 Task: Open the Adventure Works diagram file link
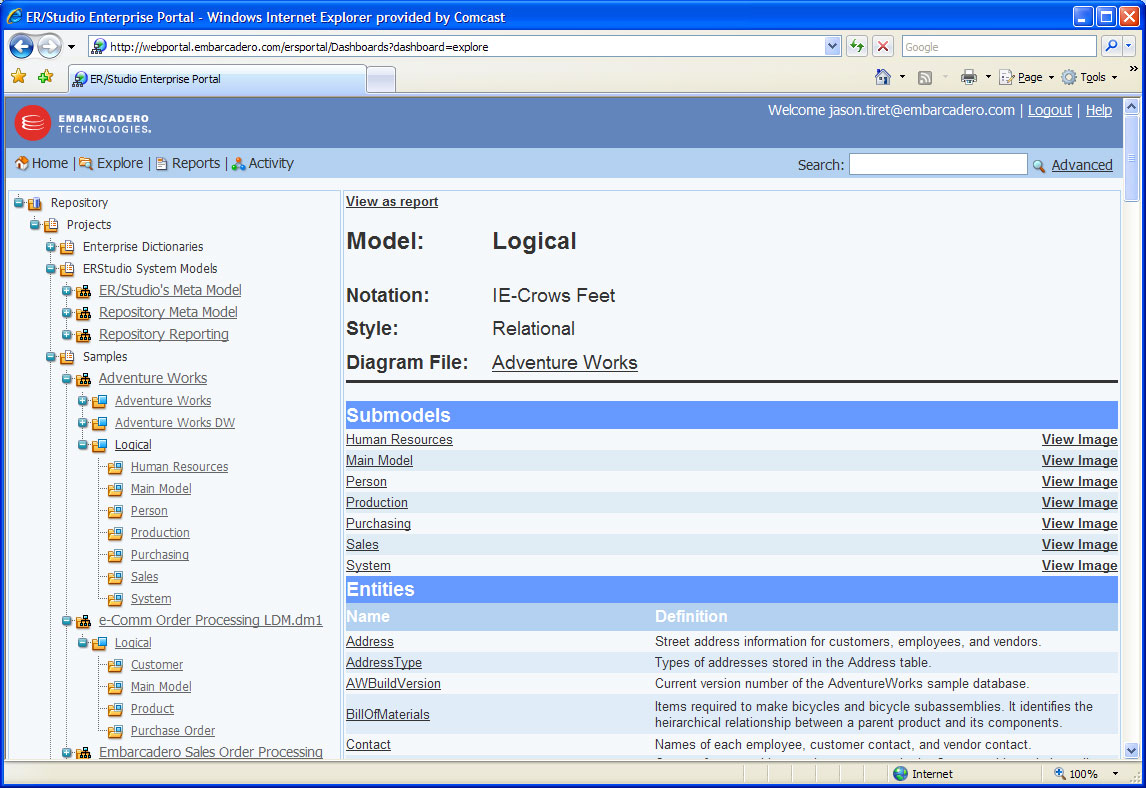pyautogui.click(x=564, y=363)
